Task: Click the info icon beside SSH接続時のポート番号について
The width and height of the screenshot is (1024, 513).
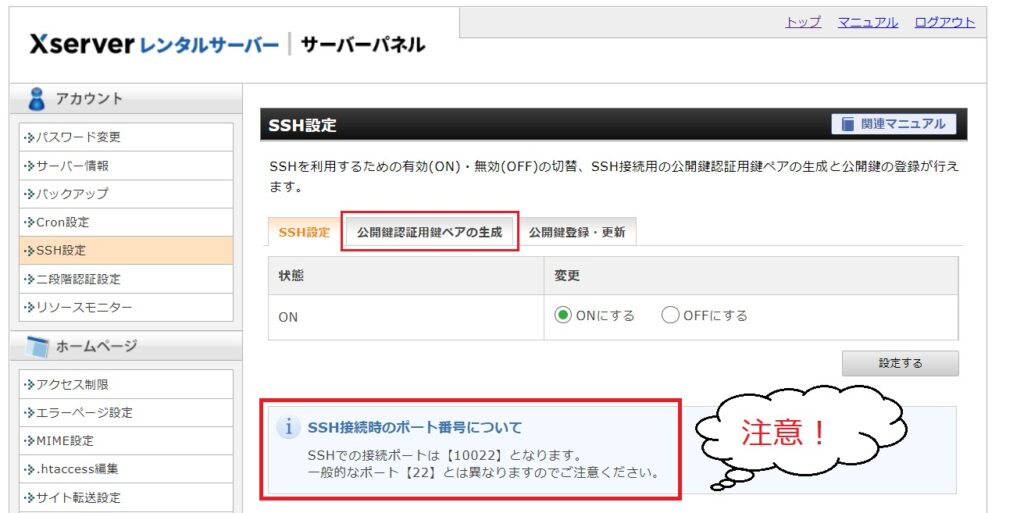Action: tap(288, 428)
